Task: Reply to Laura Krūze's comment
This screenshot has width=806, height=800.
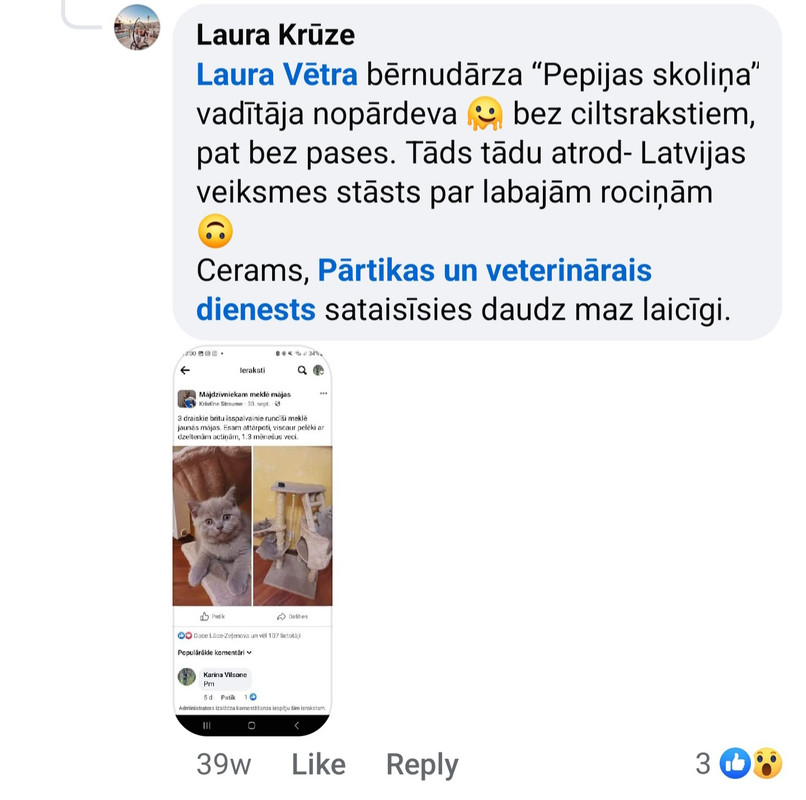Action: pyautogui.click(x=422, y=765)
